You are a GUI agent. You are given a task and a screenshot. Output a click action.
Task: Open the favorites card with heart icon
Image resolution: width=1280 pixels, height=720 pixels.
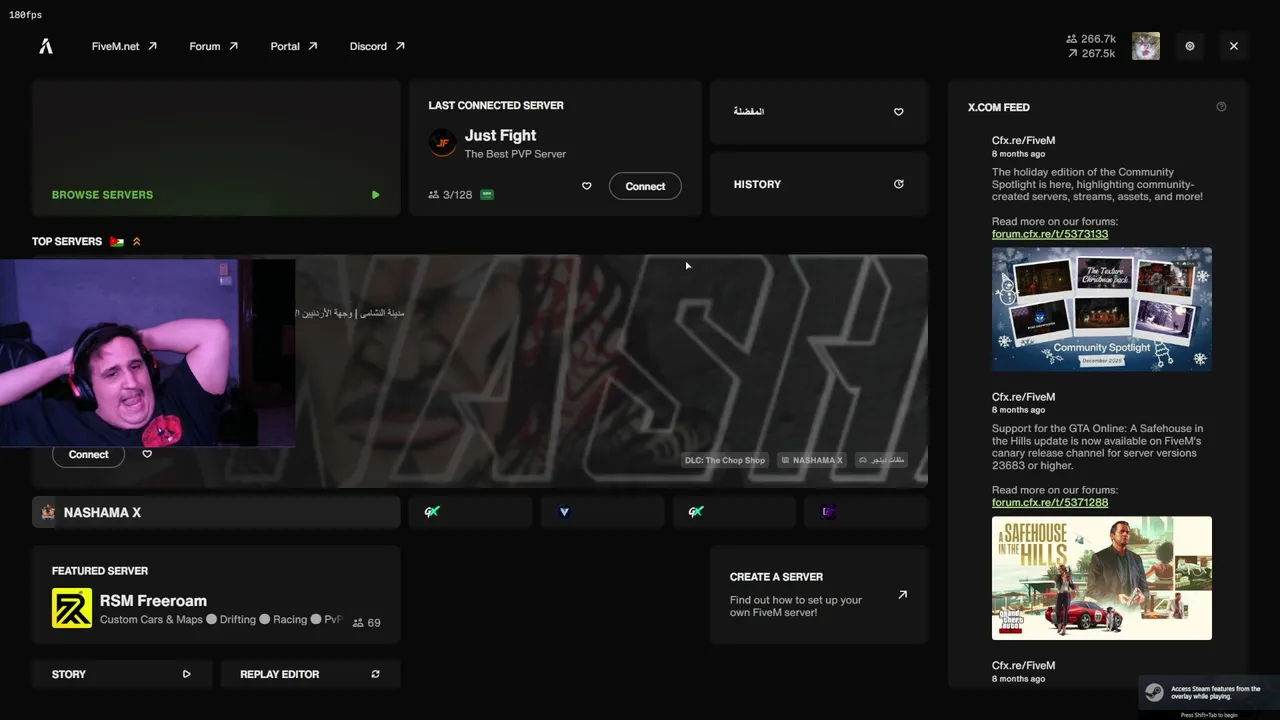click(x=819, y=112)
